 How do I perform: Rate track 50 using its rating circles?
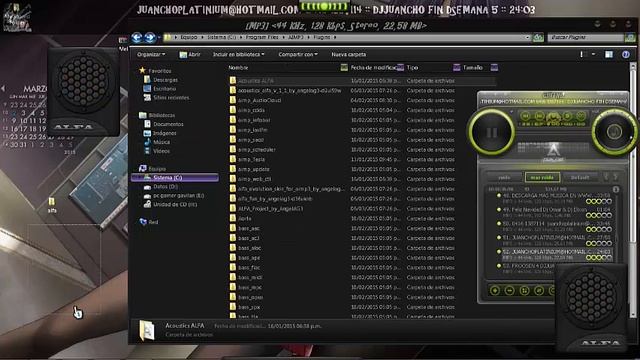tap(599, 229)
